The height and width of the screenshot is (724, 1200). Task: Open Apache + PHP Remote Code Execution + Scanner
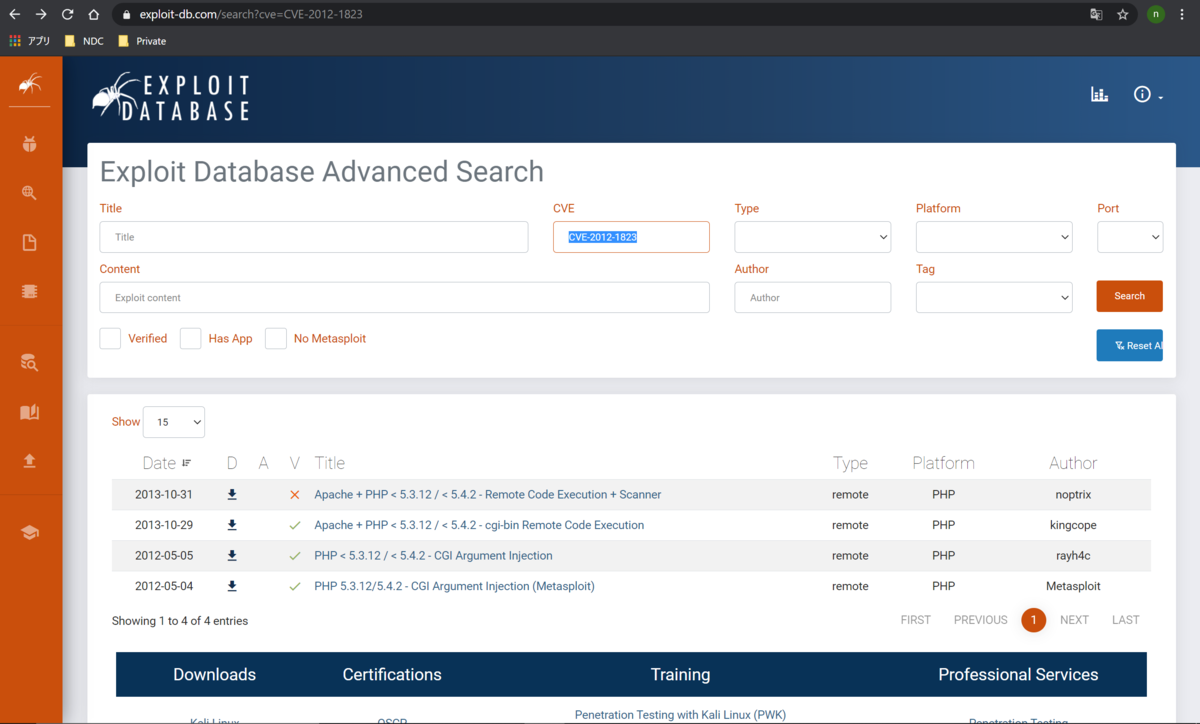point(487,495)
